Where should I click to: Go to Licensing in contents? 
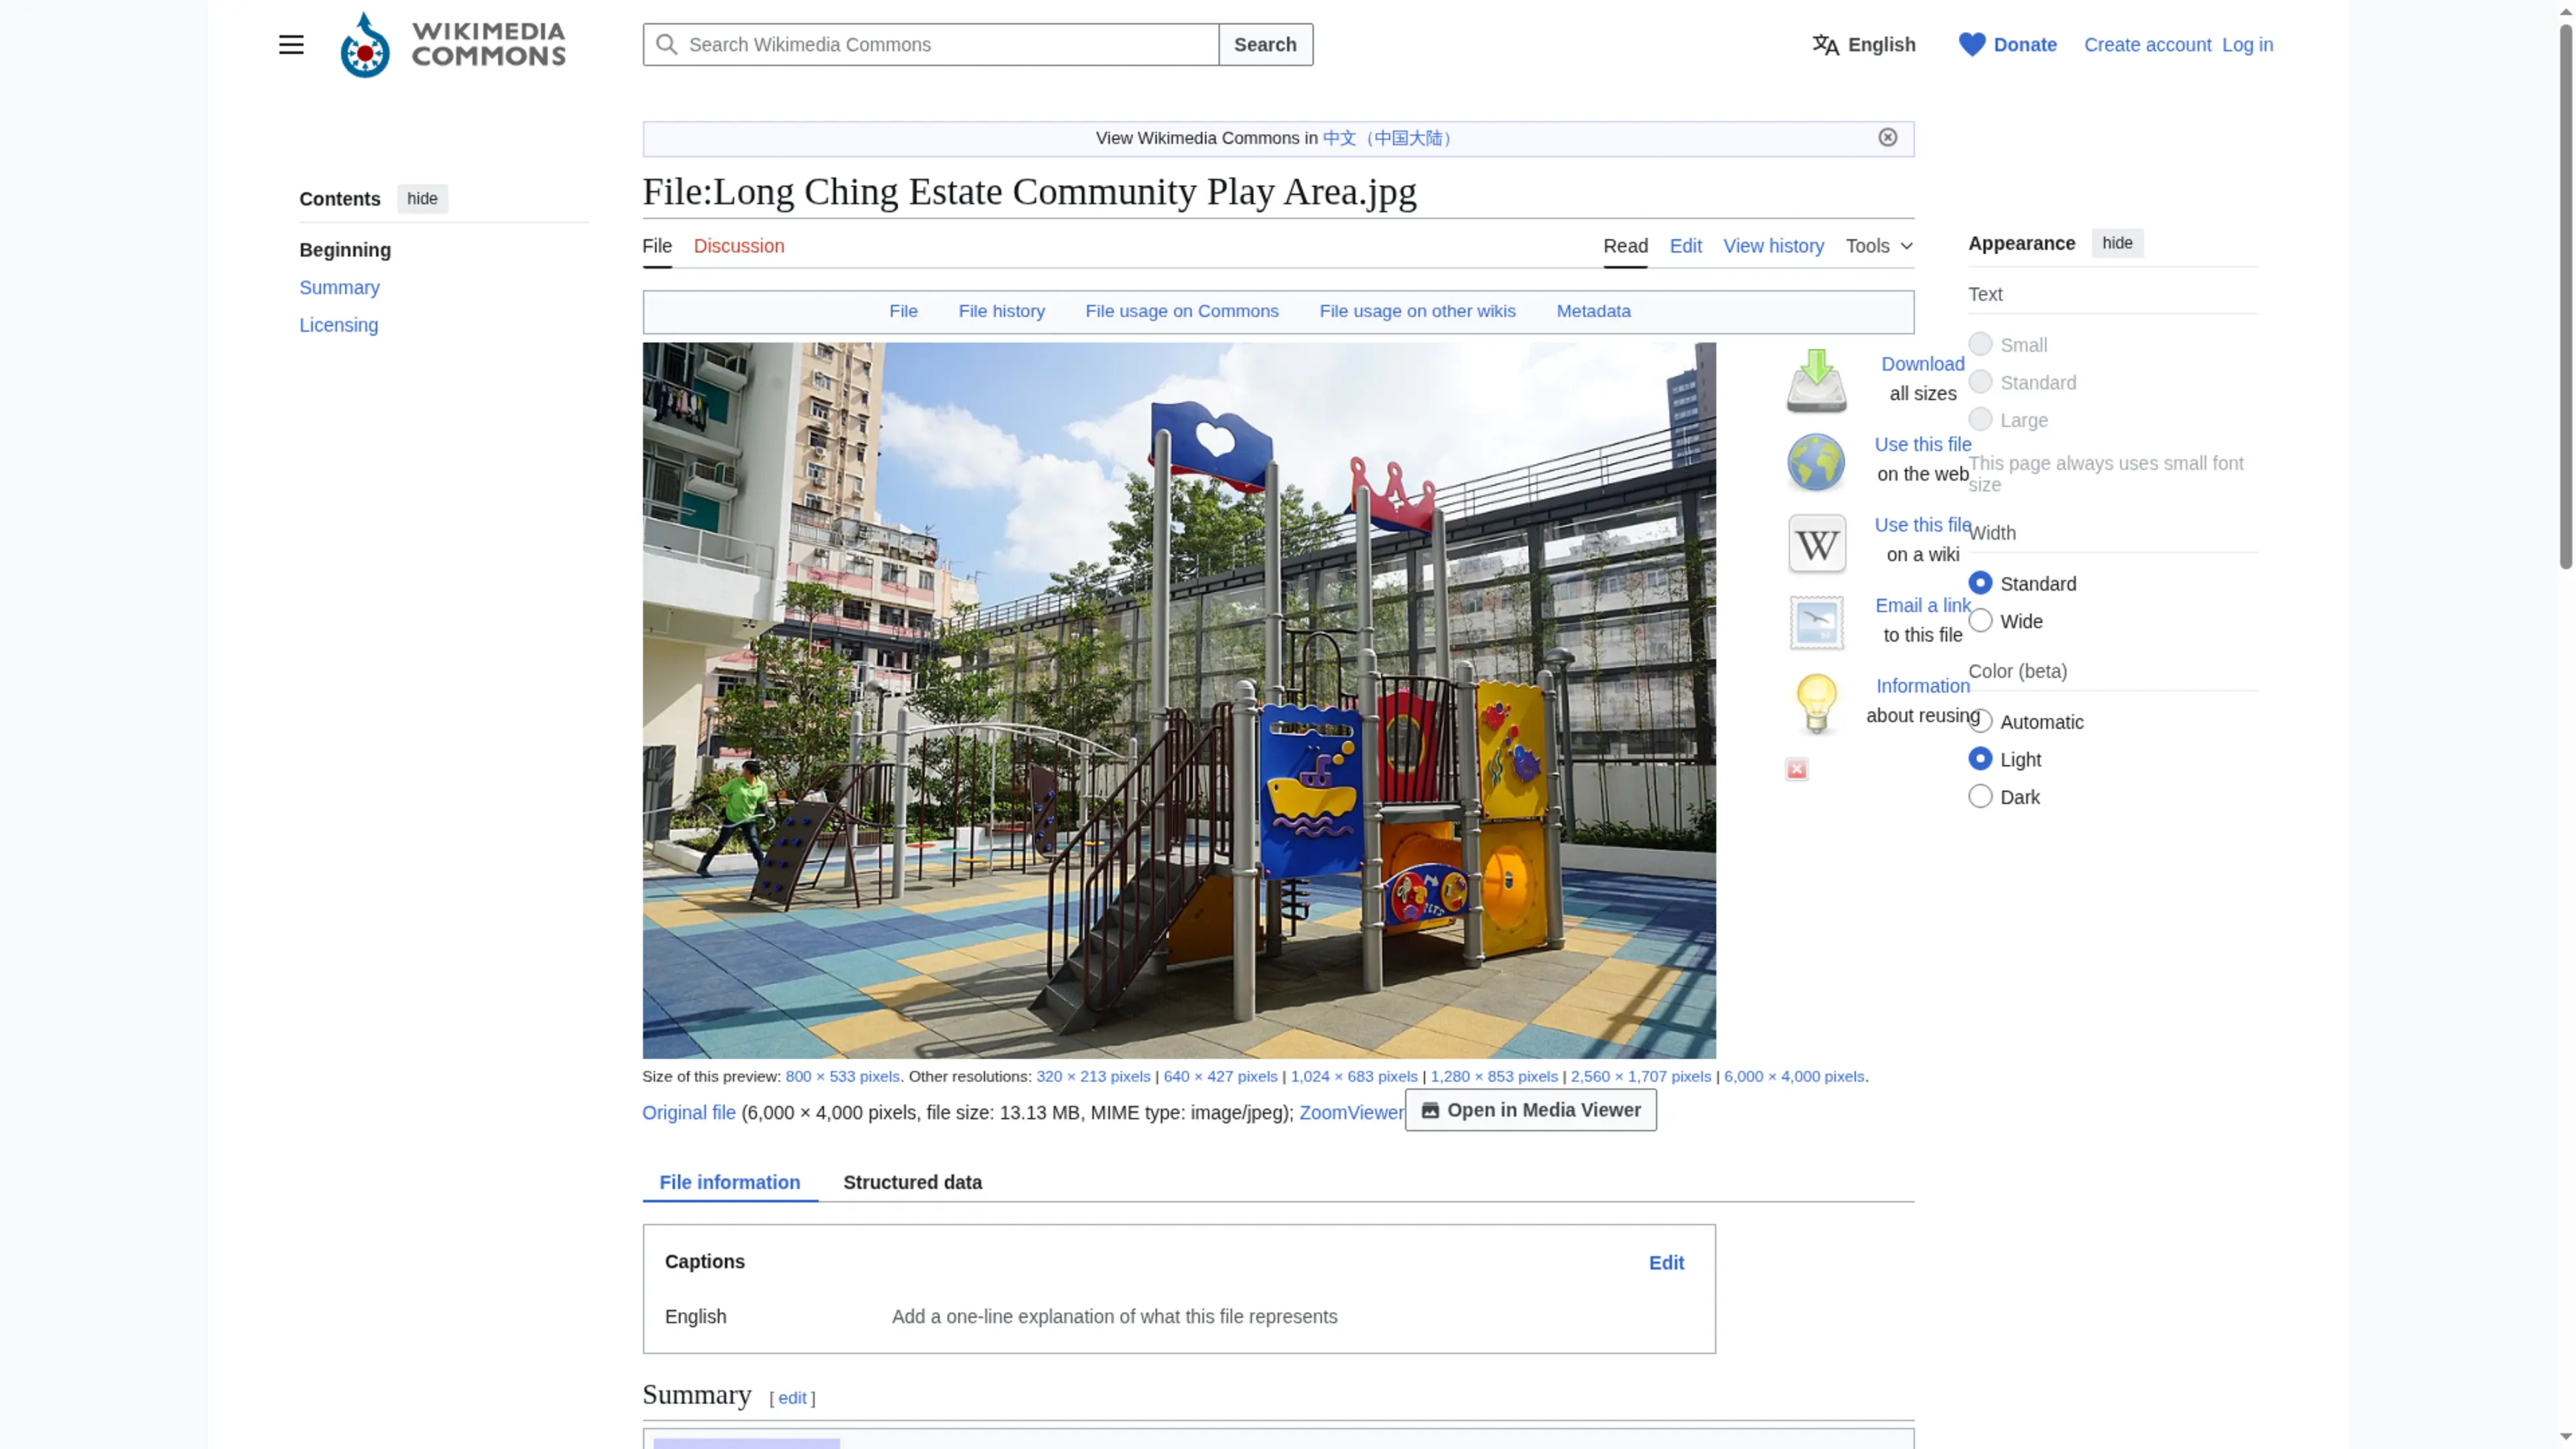[338, 325]
